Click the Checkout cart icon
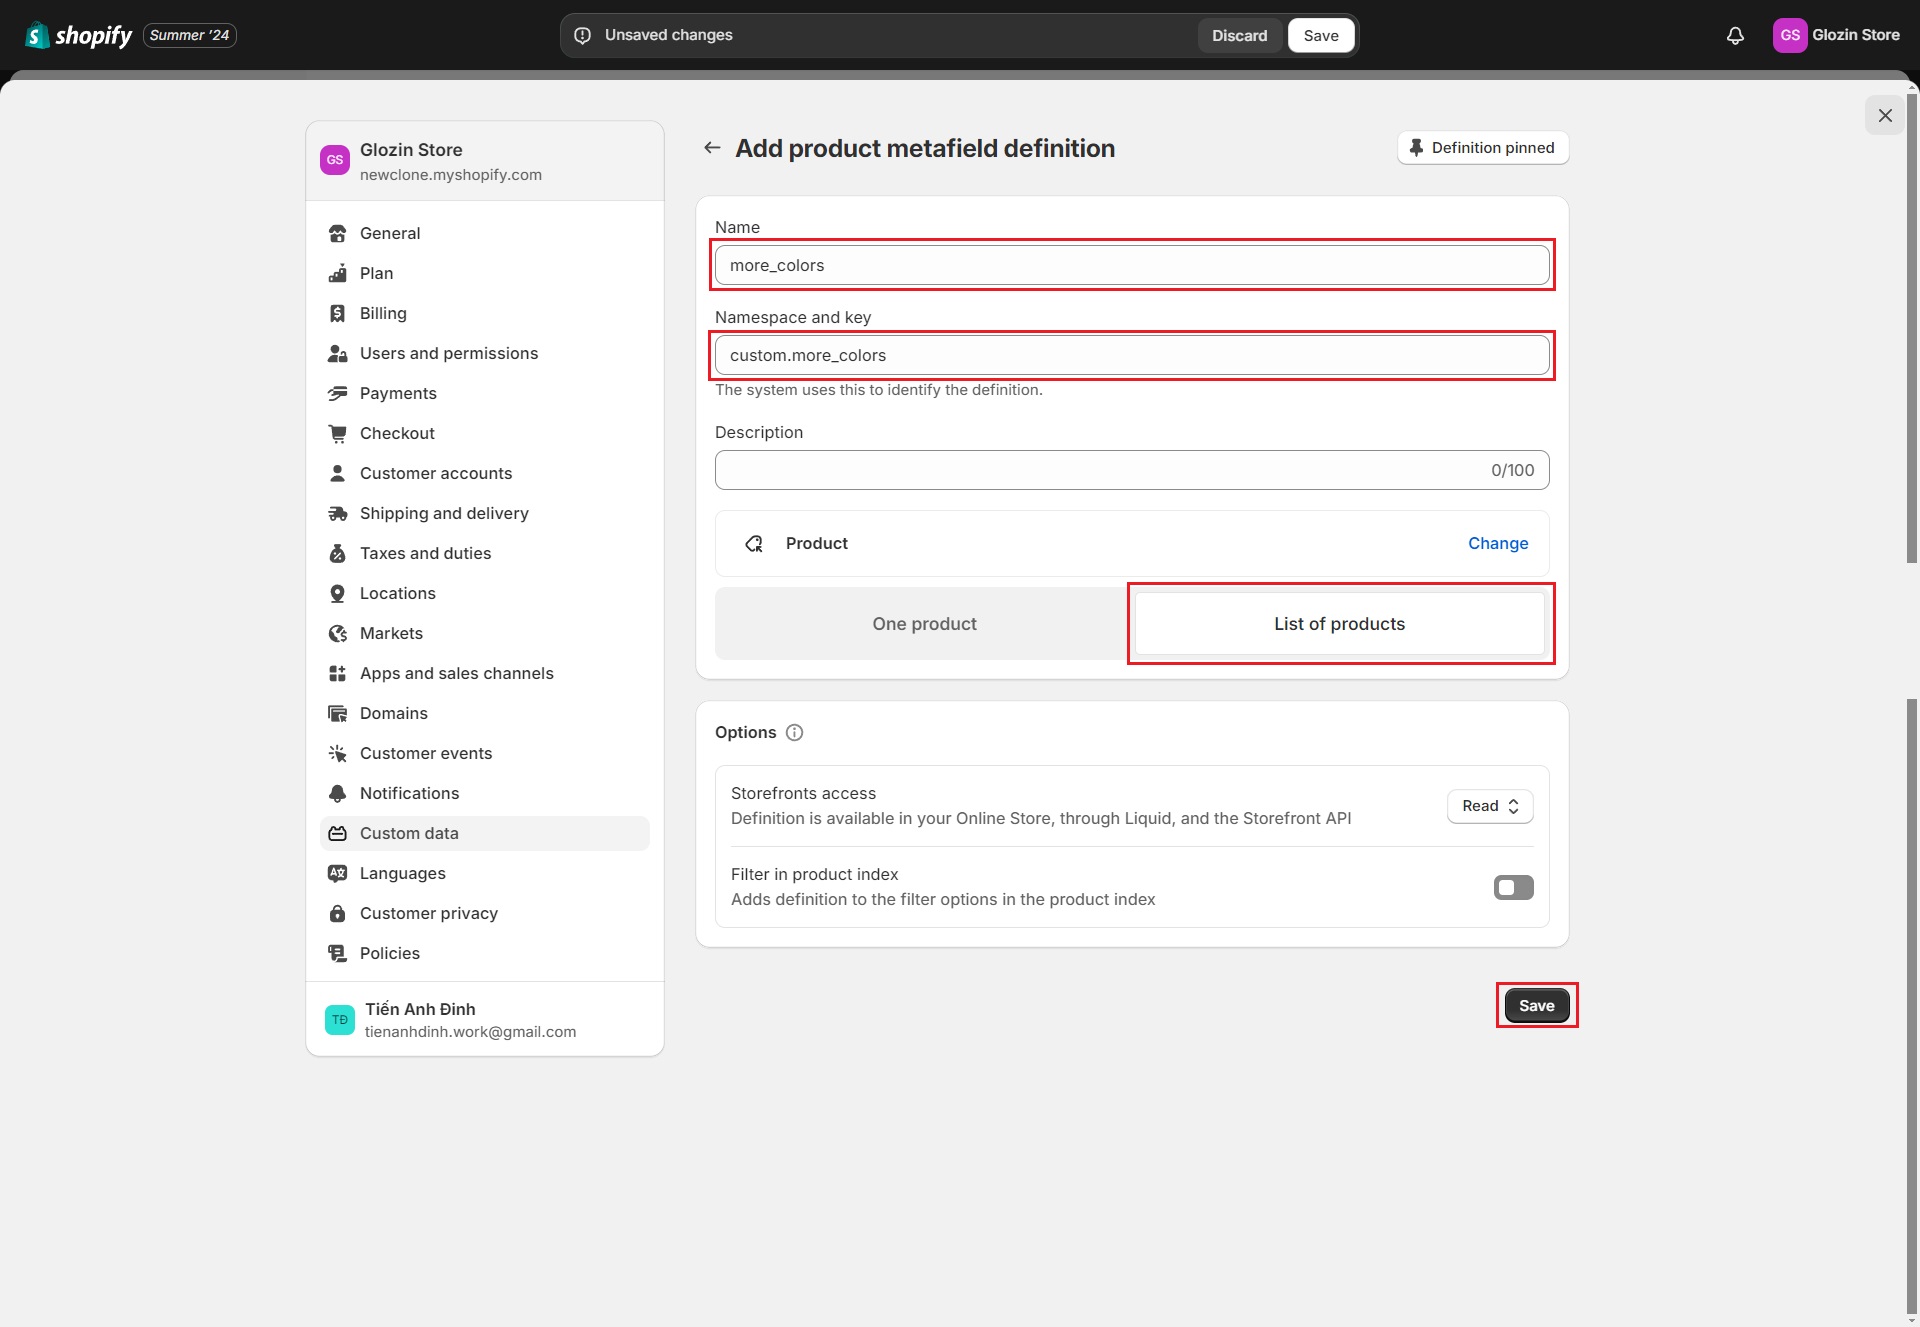Viewport: 1920px width, 1327px height. click(338, 434)
